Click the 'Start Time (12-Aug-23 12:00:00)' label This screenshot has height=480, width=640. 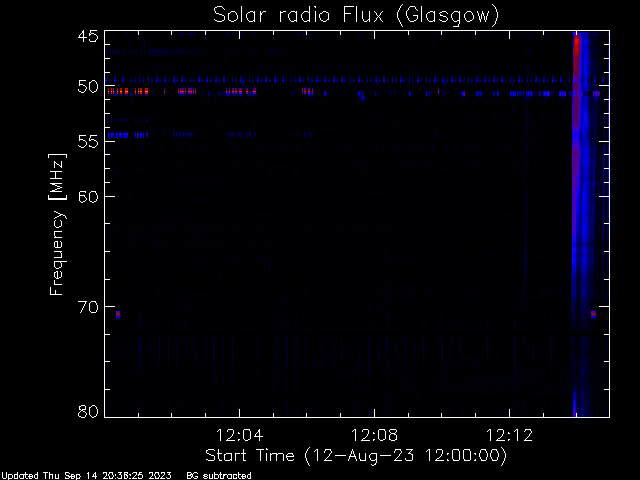click(x=356, y=456)
